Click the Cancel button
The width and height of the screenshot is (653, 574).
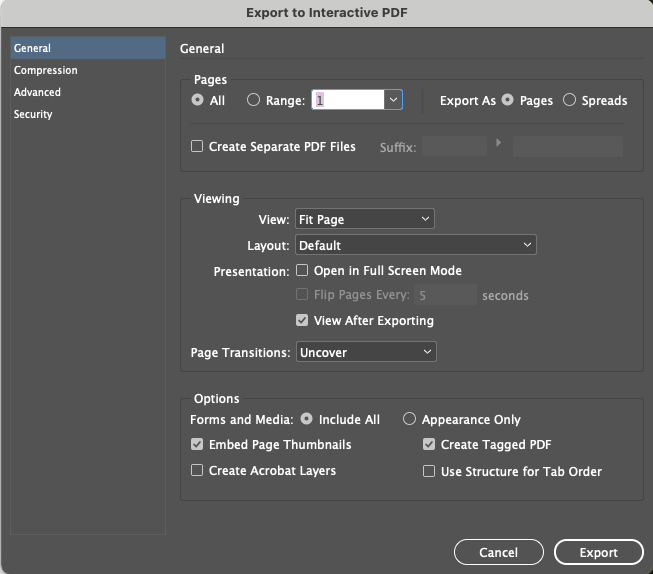[498, 552]
